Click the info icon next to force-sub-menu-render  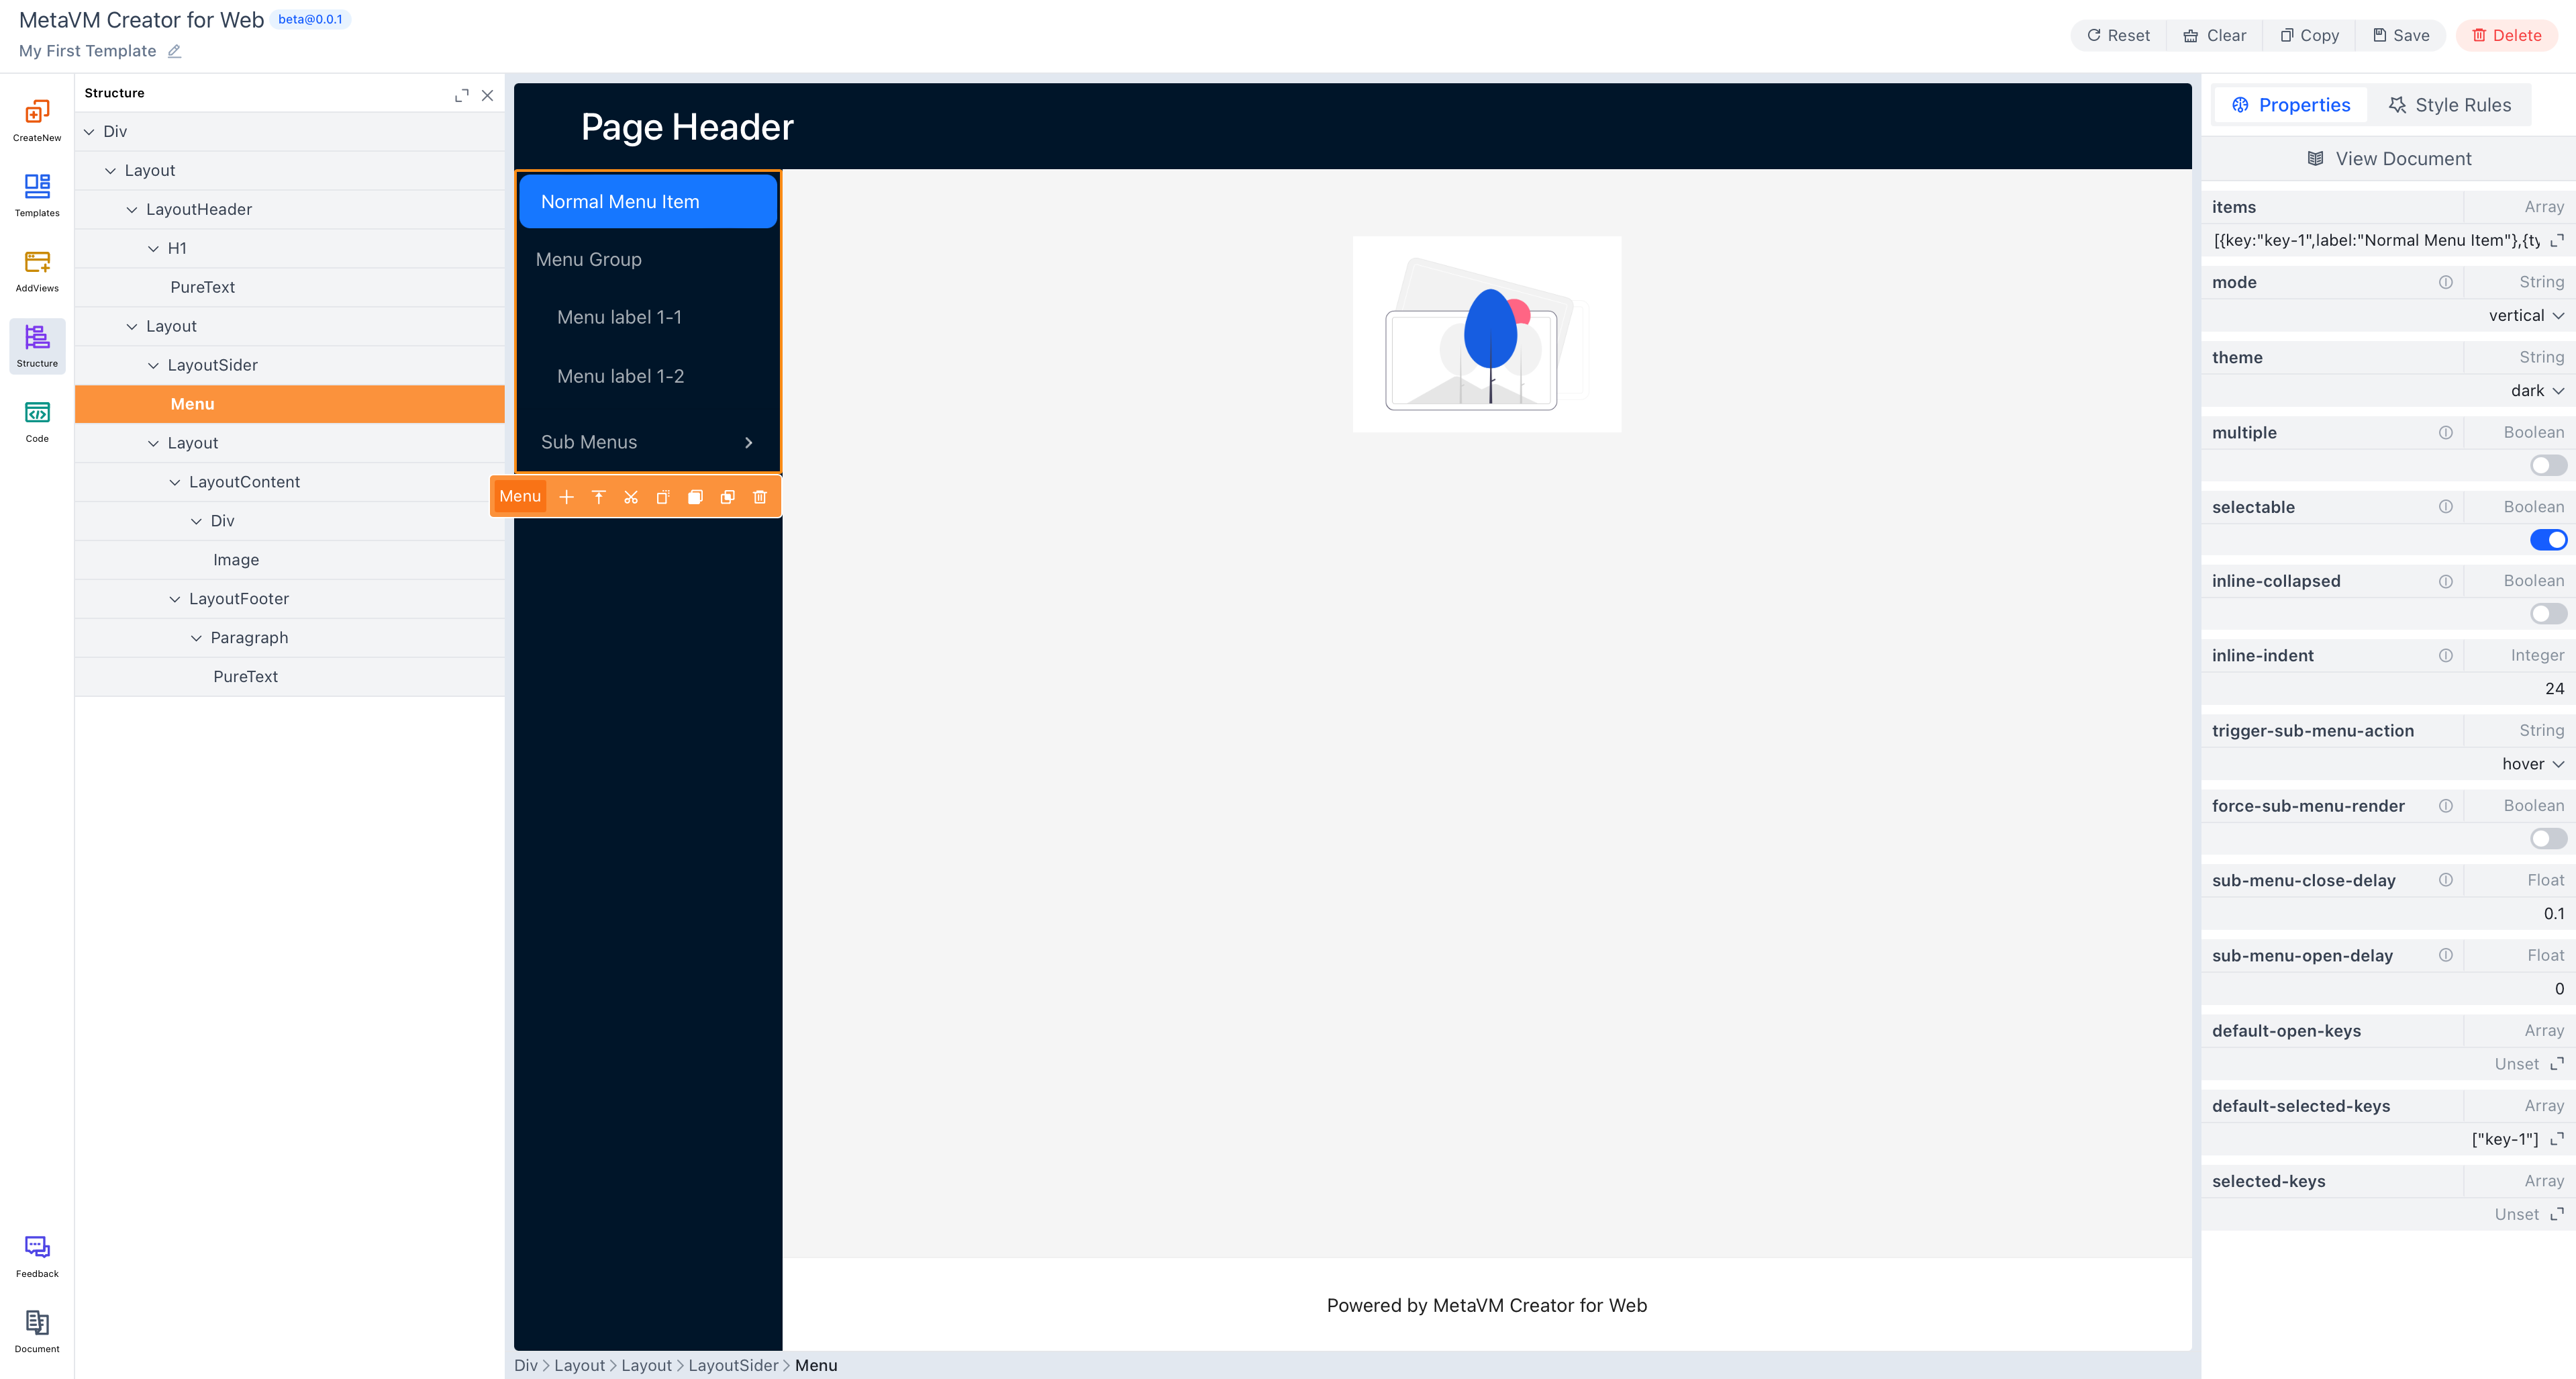(2445, 806)
